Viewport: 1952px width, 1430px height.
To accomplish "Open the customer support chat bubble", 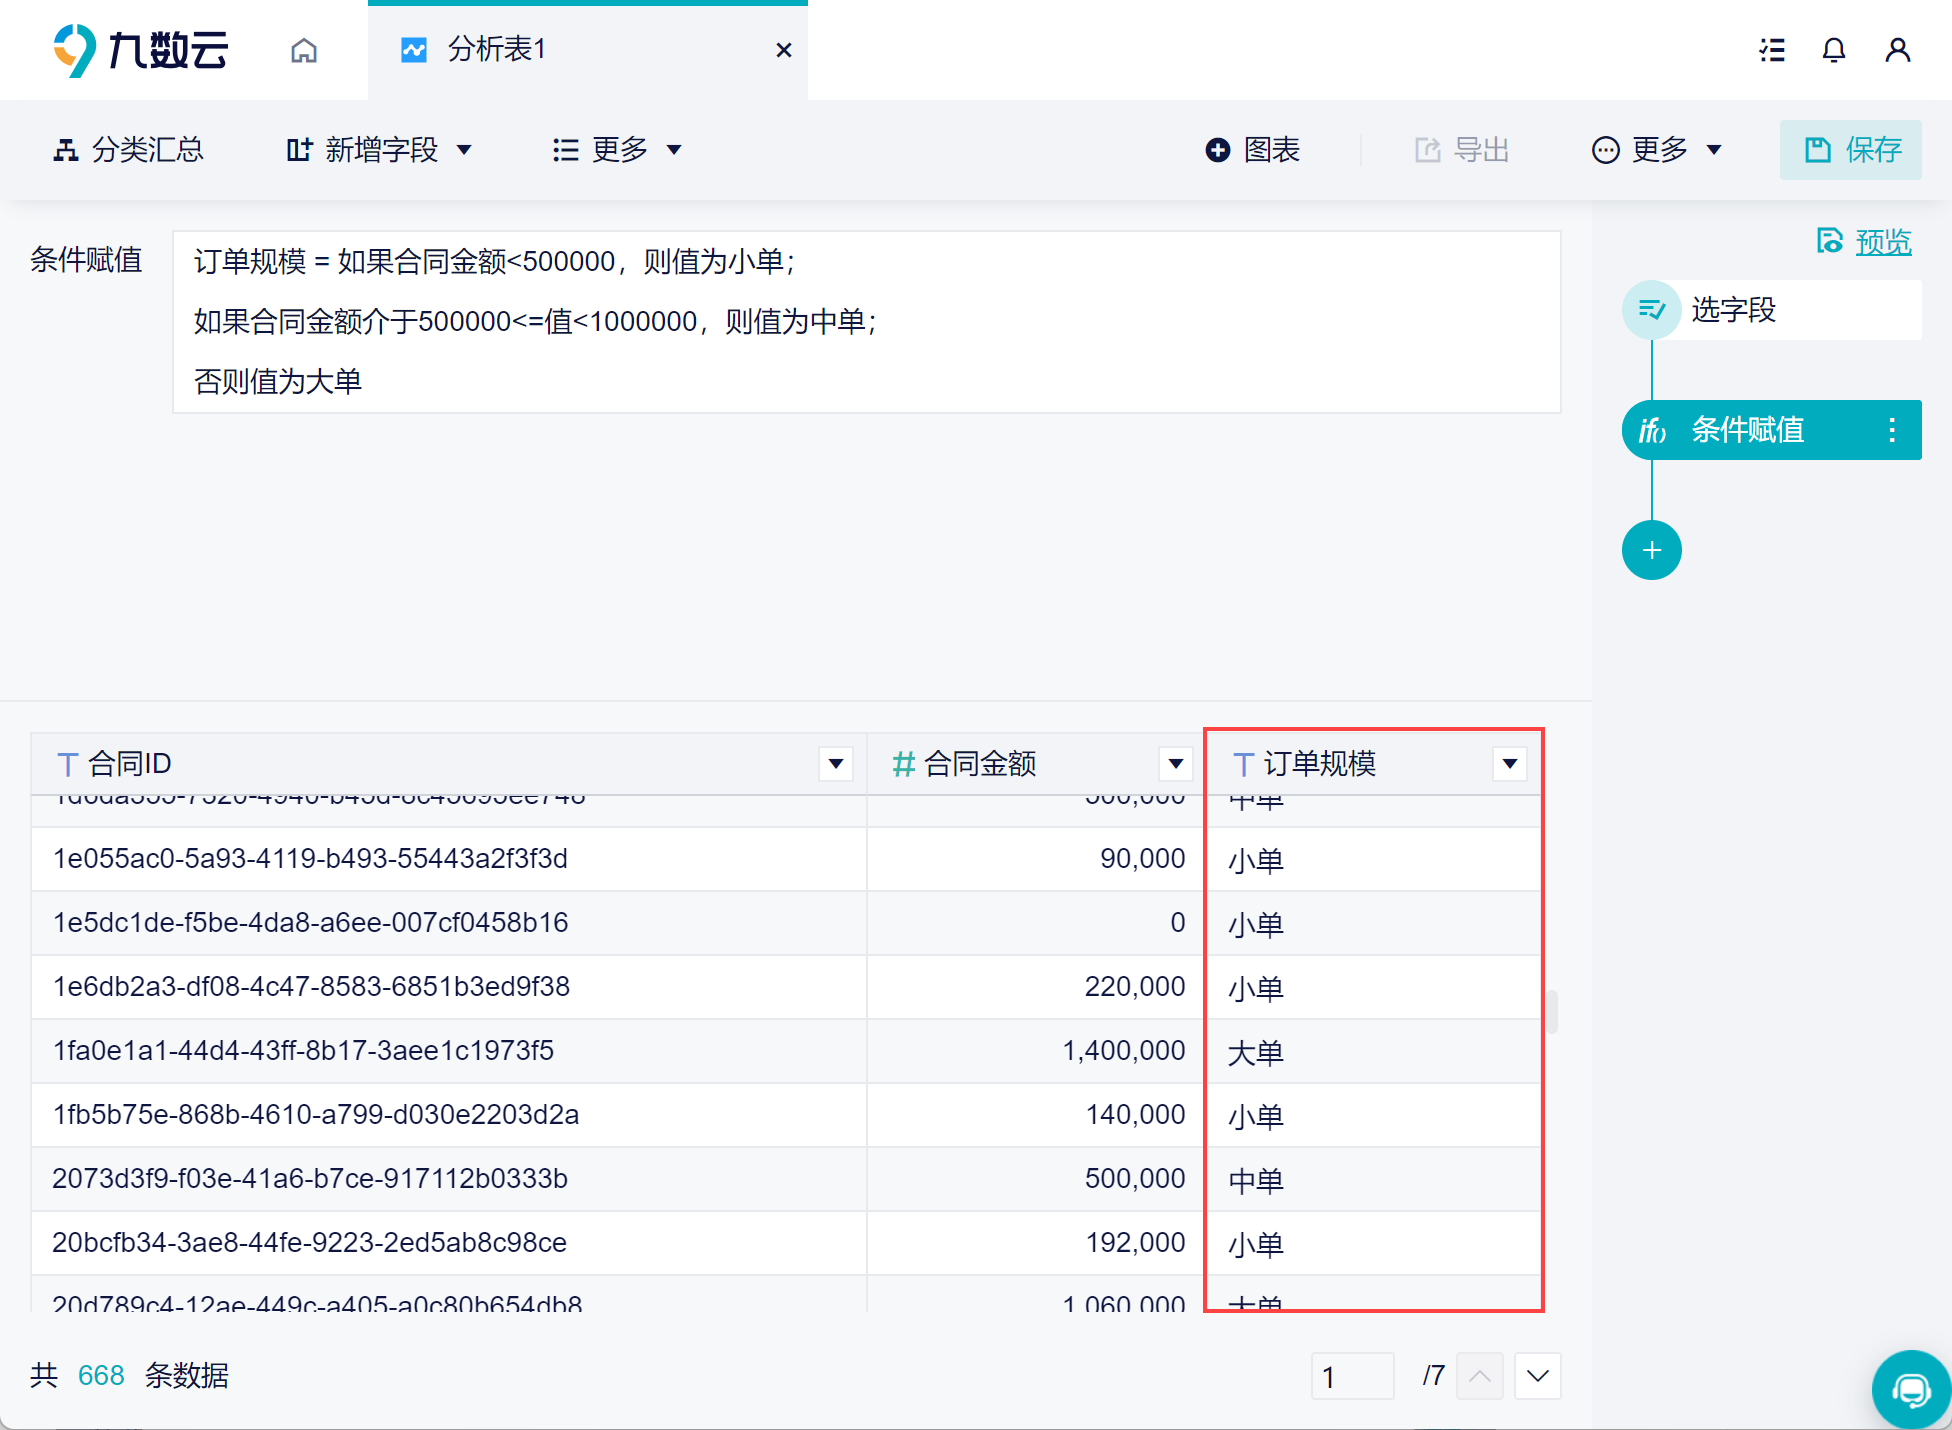I will (1910, 1390).
